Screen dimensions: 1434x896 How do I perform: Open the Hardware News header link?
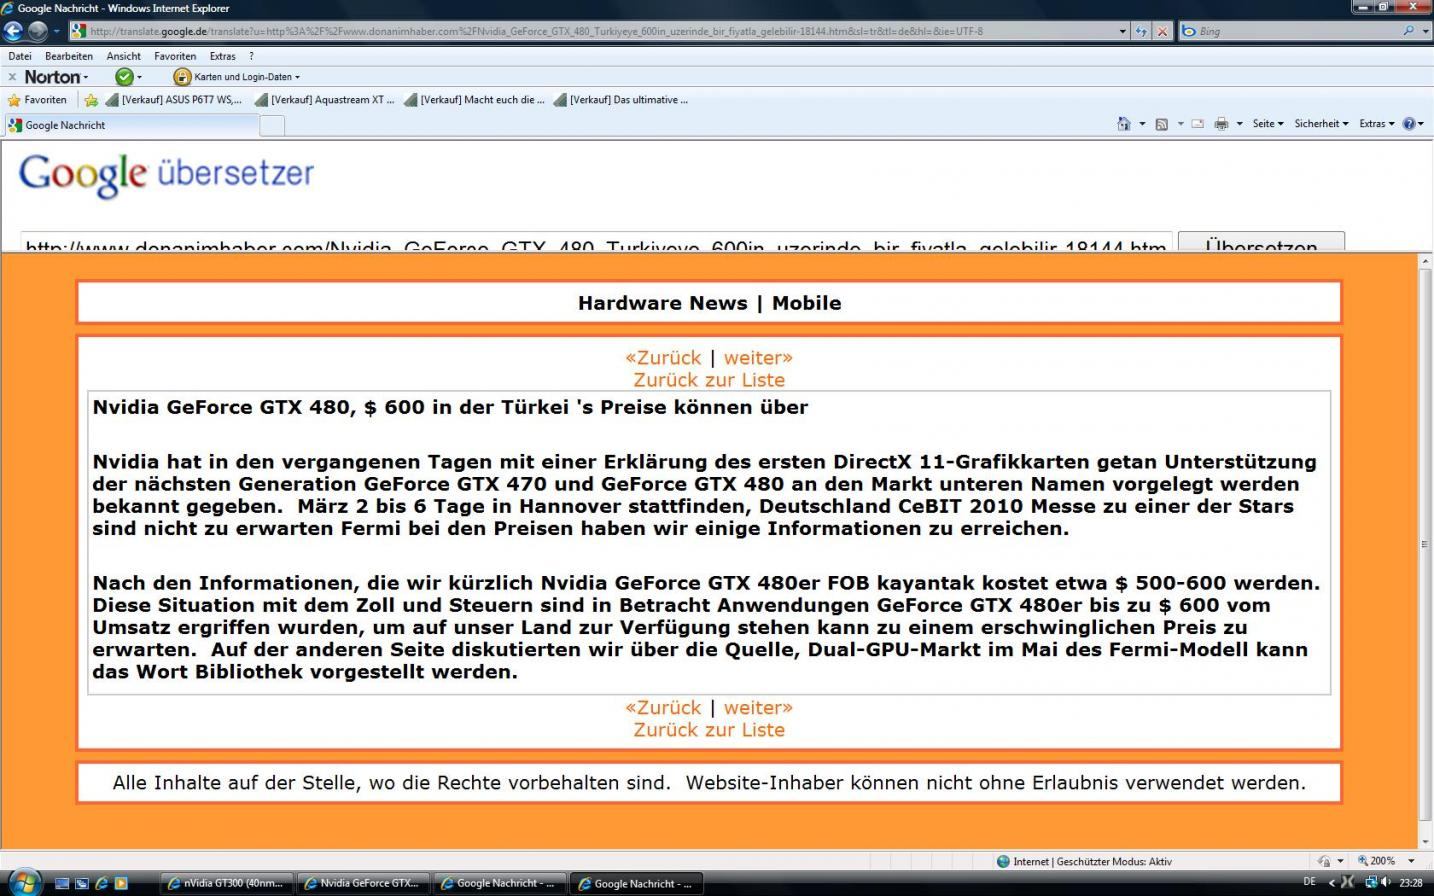point(662,303)
